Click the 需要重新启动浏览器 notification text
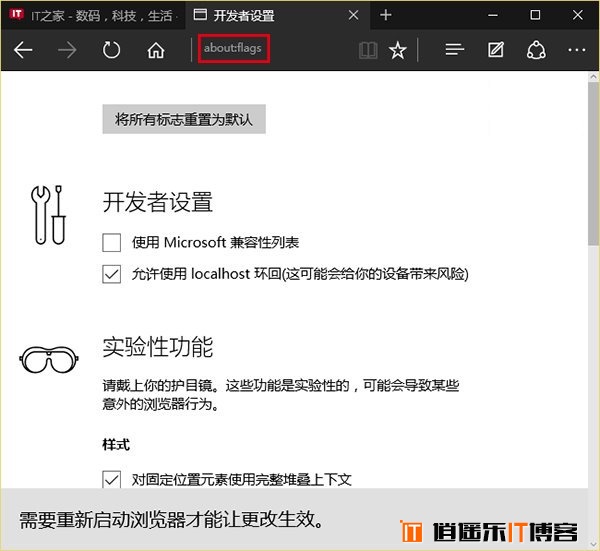This screenshot has height=551, width=600. (x=171, y=520)
